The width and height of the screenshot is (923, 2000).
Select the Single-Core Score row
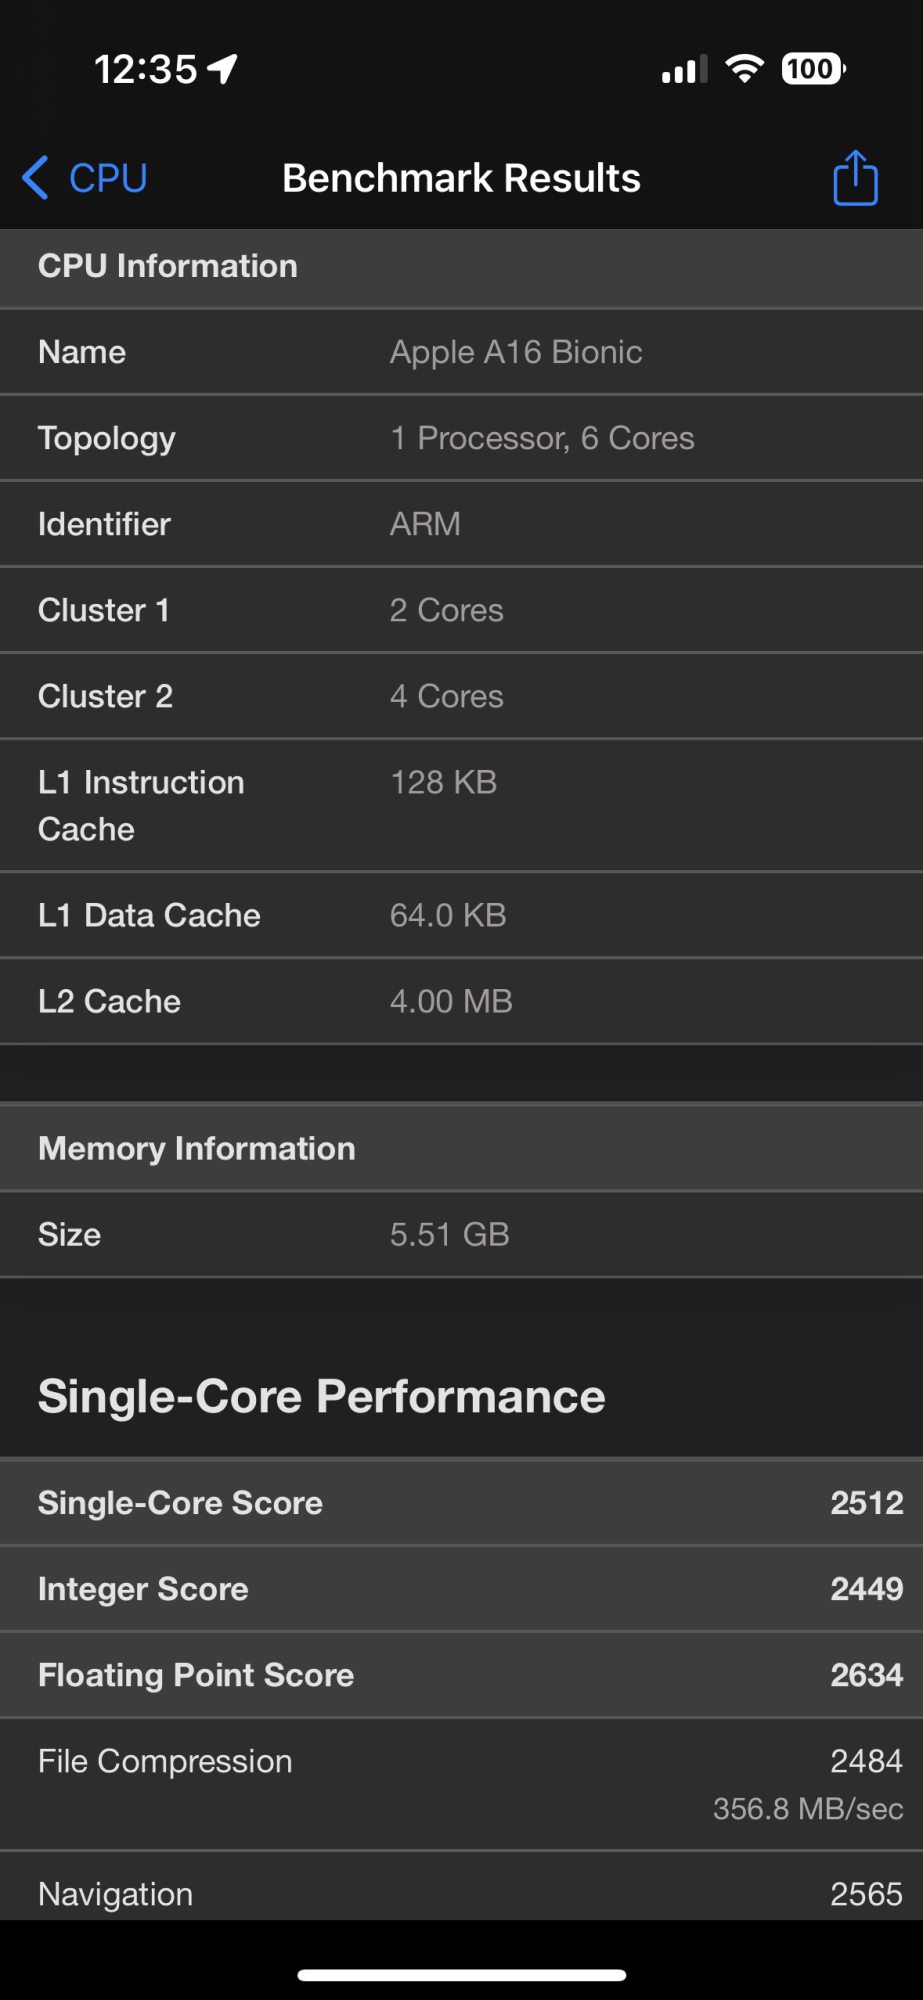click(x=461, y=1502)
